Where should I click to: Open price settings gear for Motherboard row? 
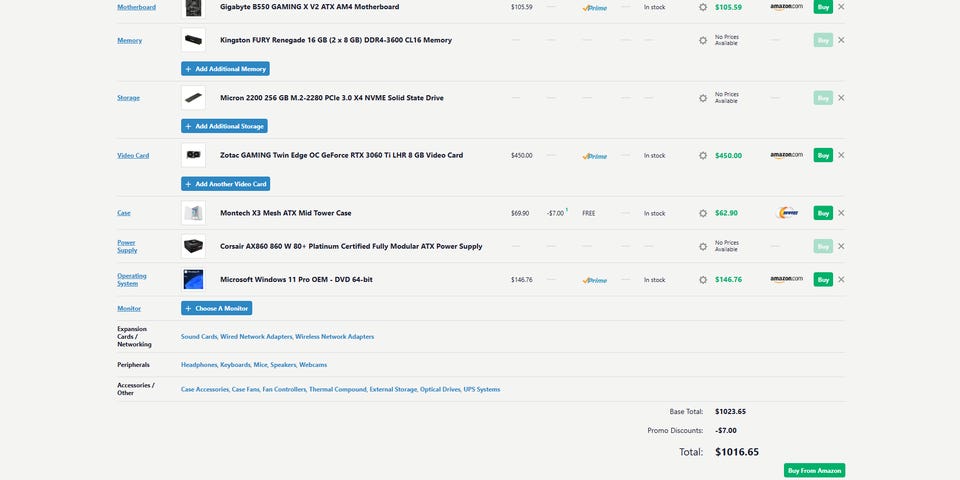[x=703, y=7]
